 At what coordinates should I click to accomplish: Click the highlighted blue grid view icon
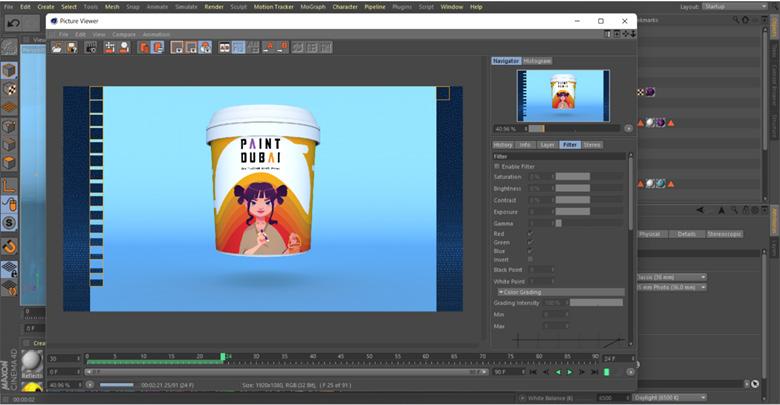pos(239,47)
